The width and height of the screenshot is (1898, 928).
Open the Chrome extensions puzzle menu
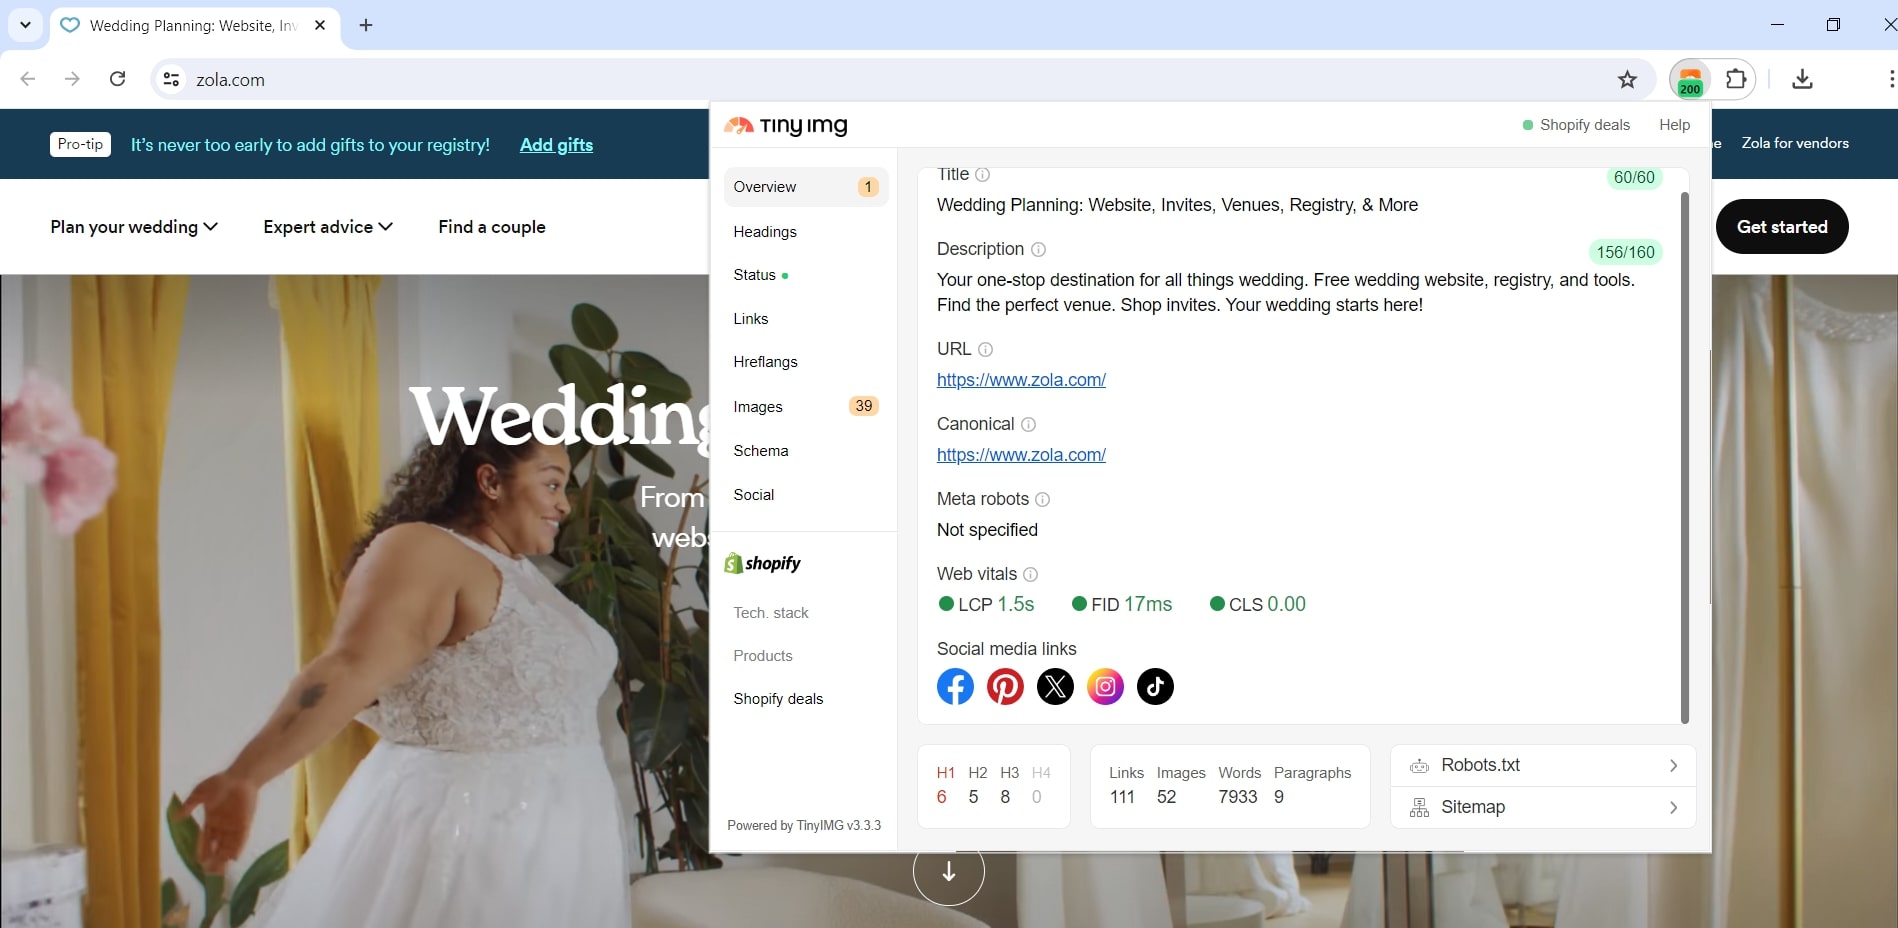coord(1737,79)
